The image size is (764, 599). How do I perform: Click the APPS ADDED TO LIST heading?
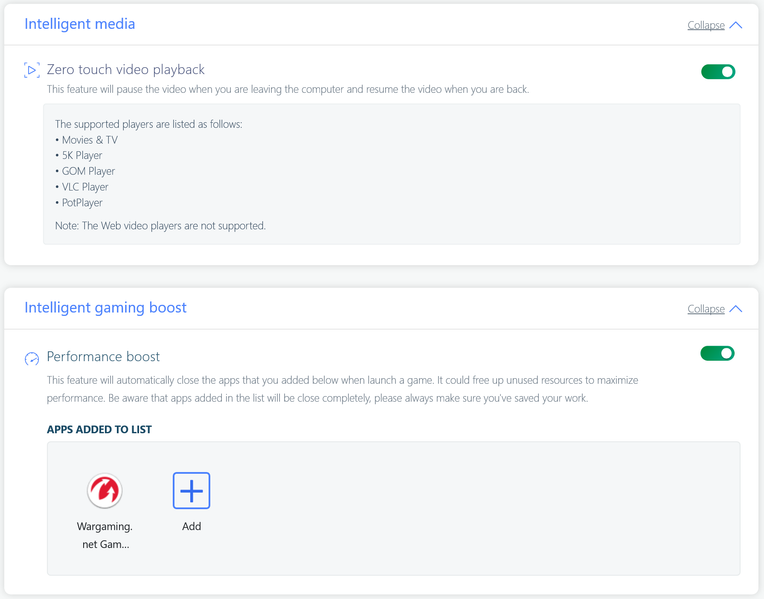99,430
